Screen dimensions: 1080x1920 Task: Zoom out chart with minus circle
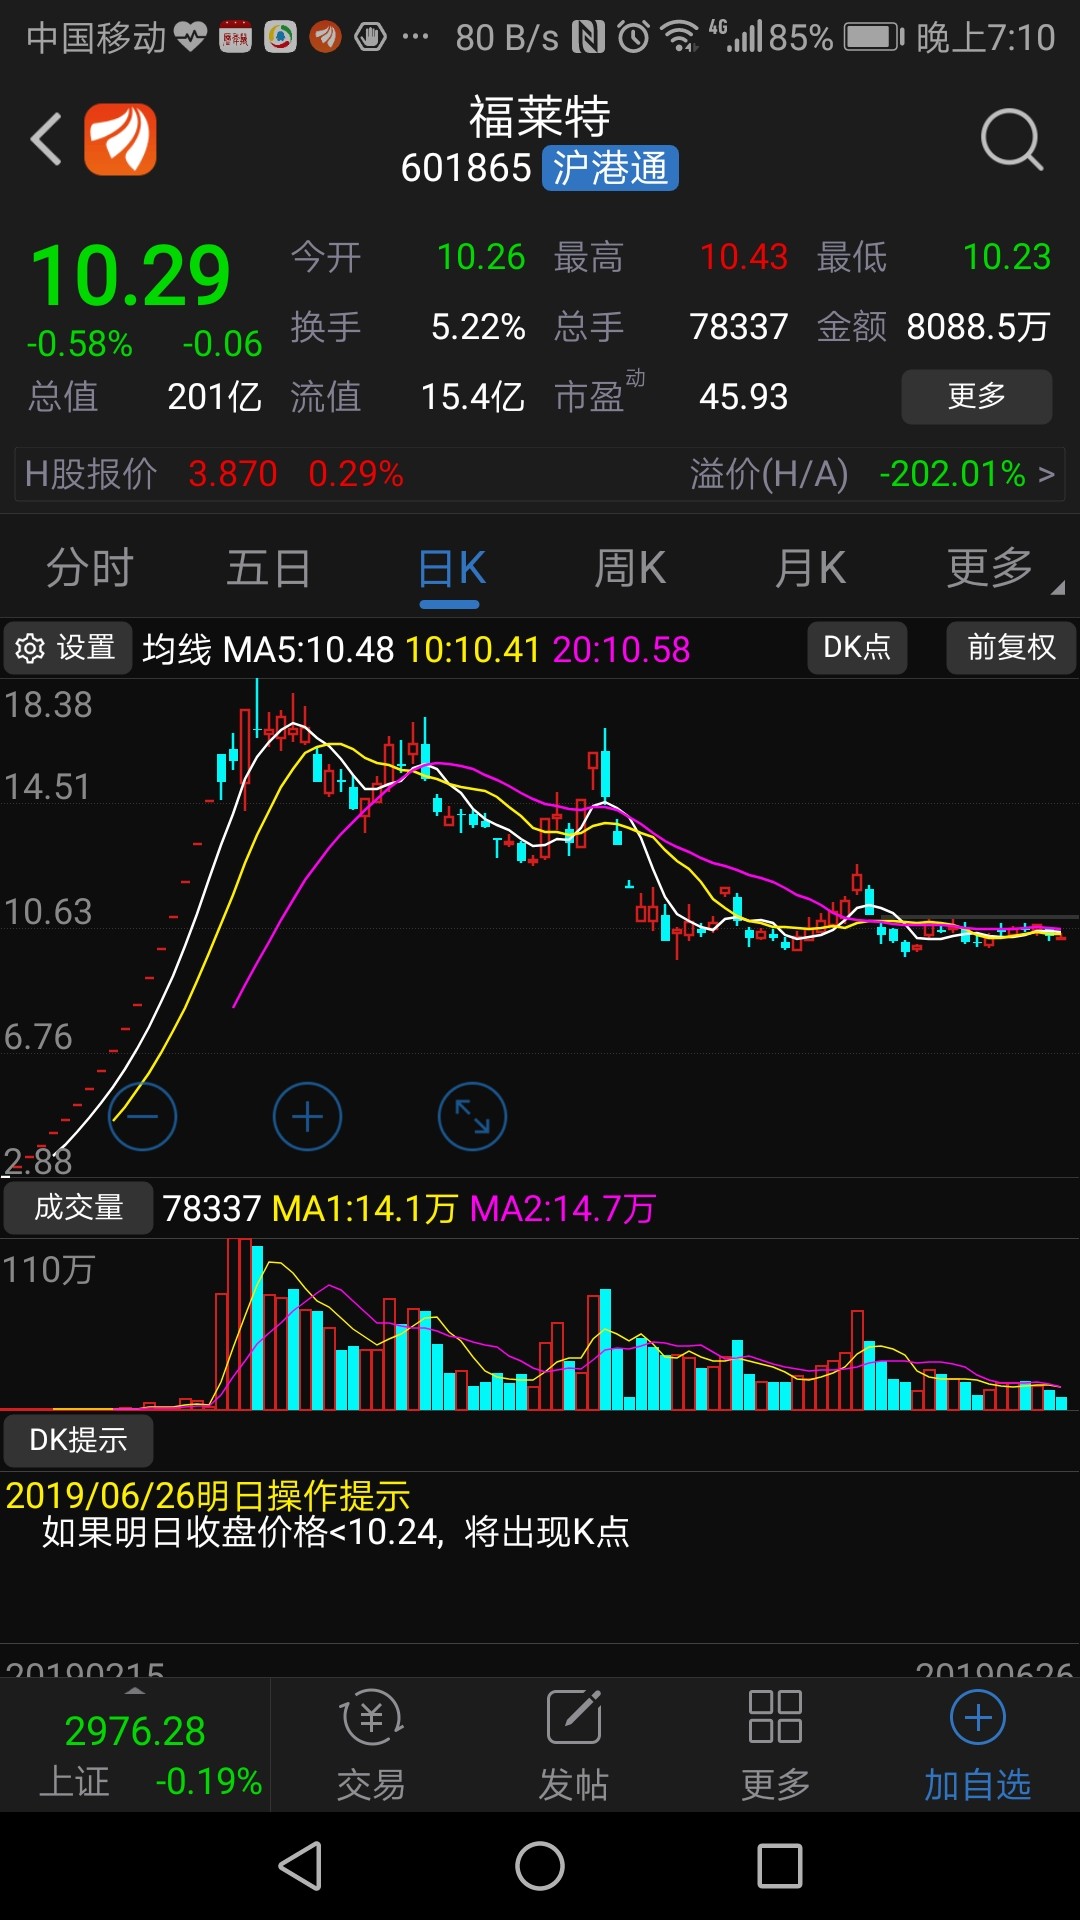click(x=142, y=1116)
